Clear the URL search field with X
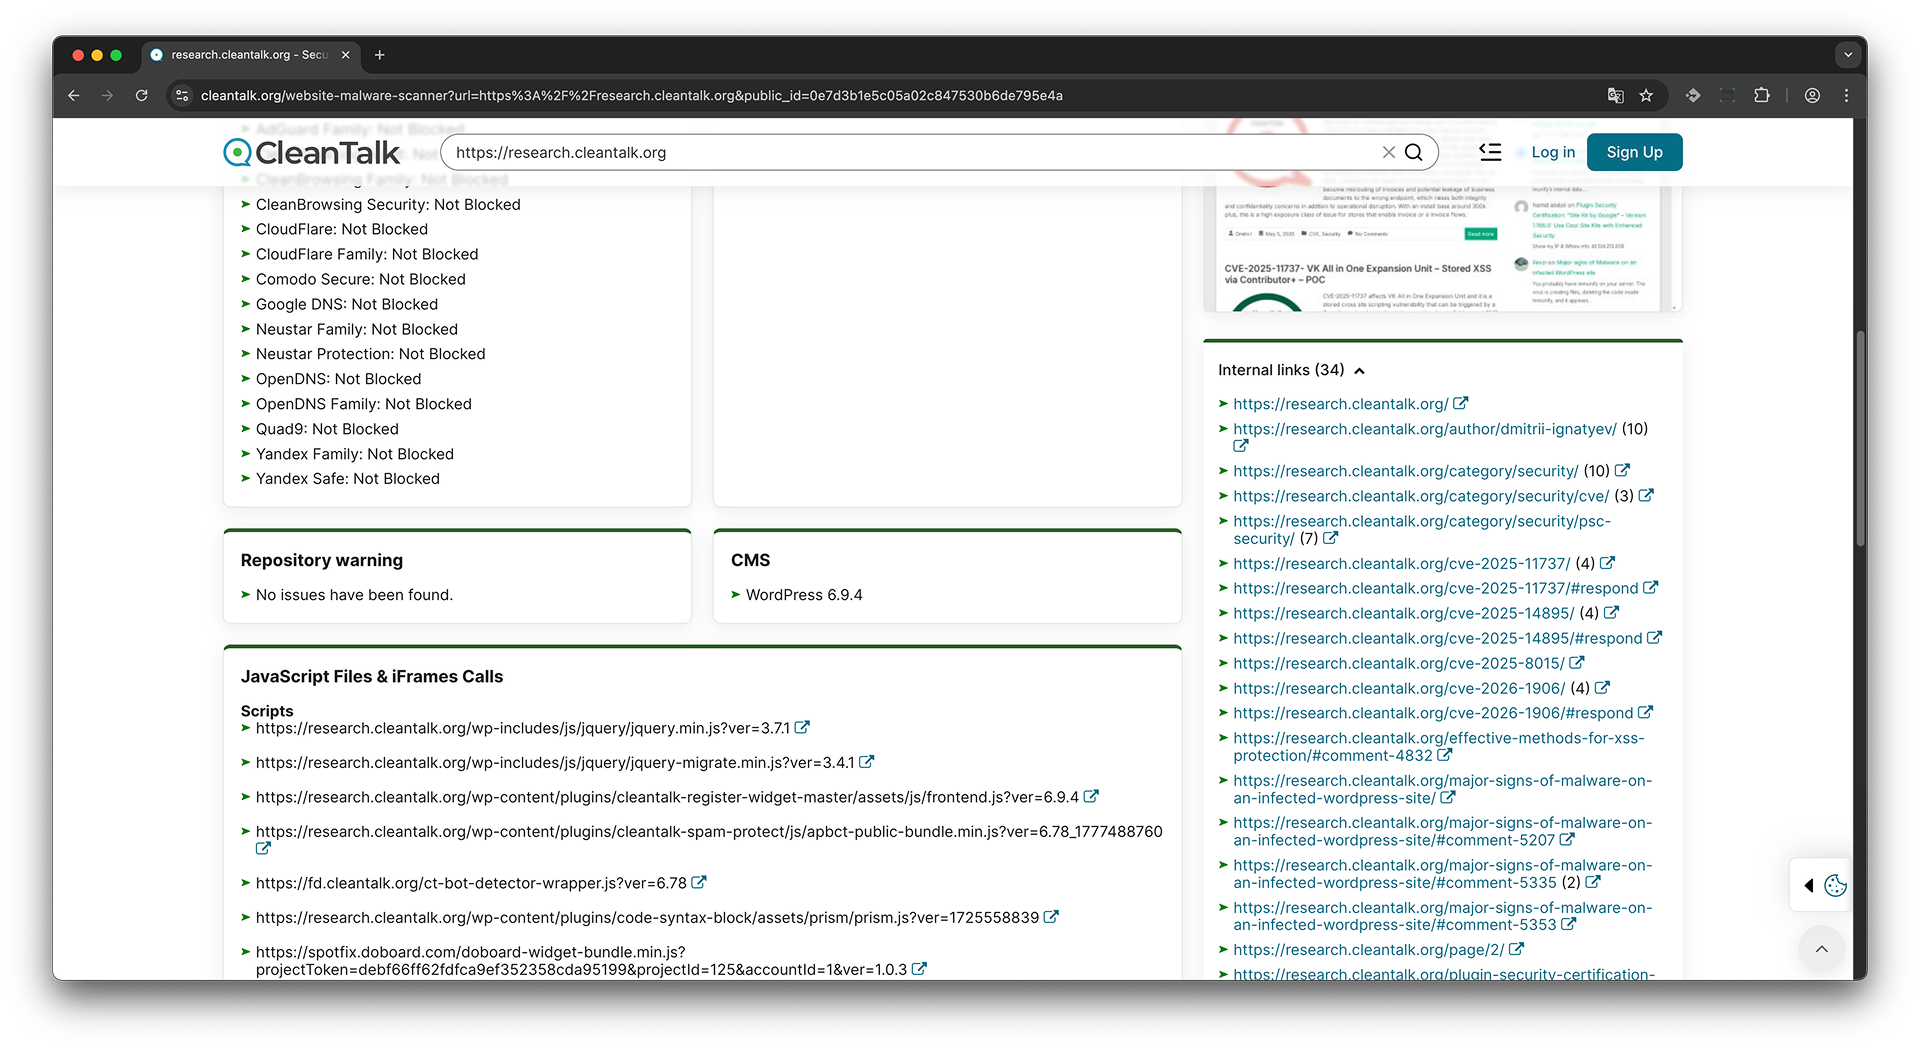This screenshot has width=1920, height=1050. point(1388,152)
